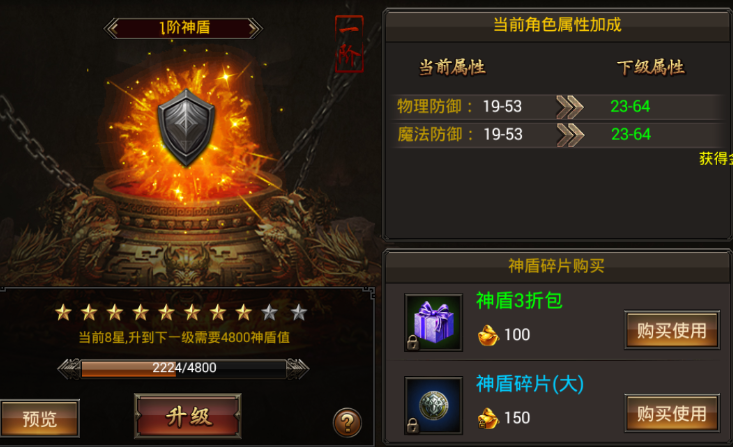This screenshot has width=733, height=447.
Task: Click the 升级 upgrade button
Action: [188, 416]
